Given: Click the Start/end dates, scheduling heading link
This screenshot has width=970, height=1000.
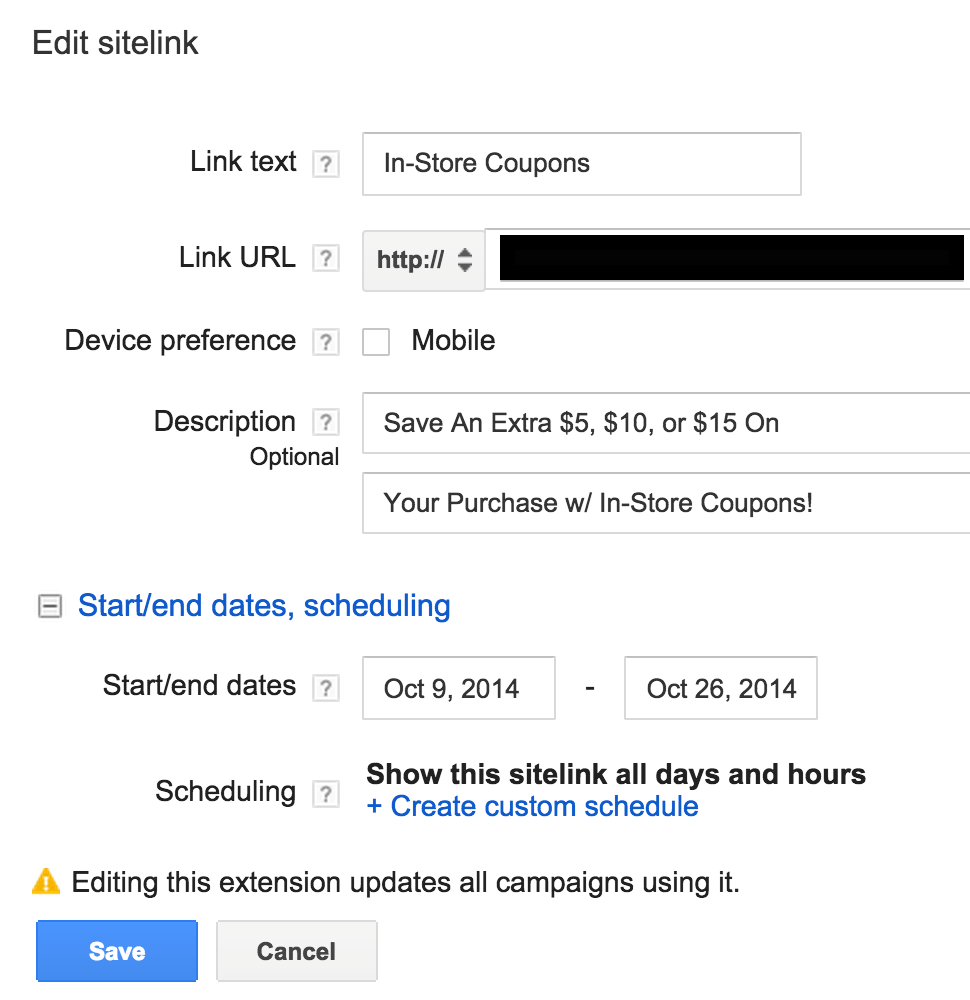Looking at the screenshot, I should pyautogui.click(x=264, y=606).
